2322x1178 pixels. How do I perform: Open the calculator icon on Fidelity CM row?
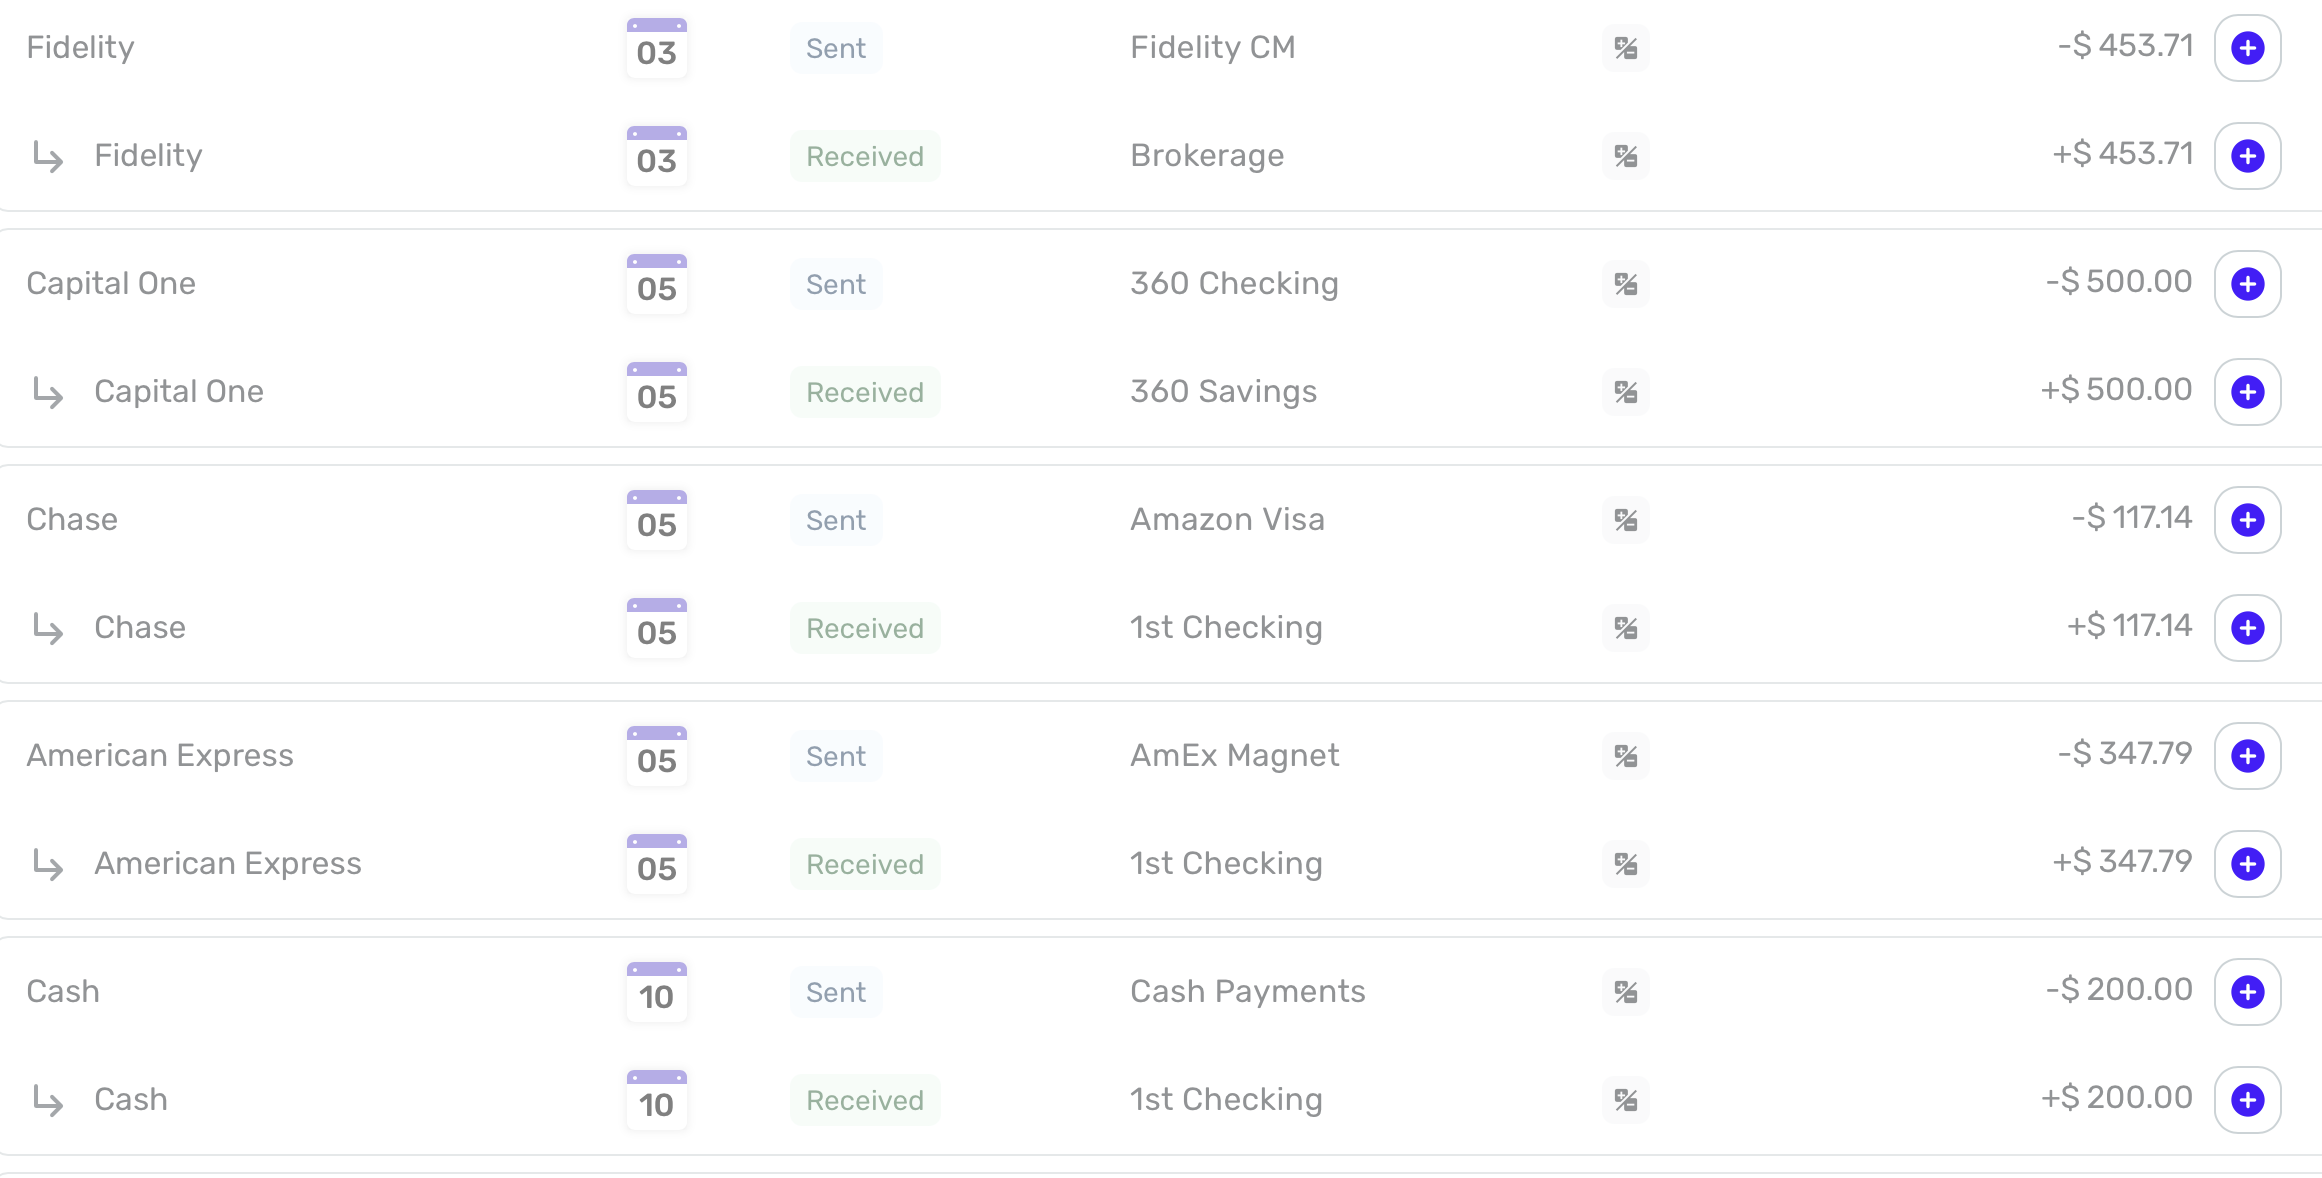click(x=1626, y=47)
